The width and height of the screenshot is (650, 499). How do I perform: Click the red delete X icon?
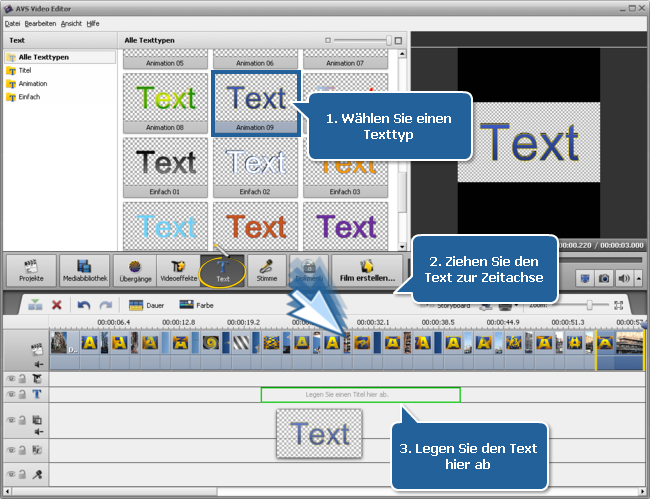click(x=57, y=305)
